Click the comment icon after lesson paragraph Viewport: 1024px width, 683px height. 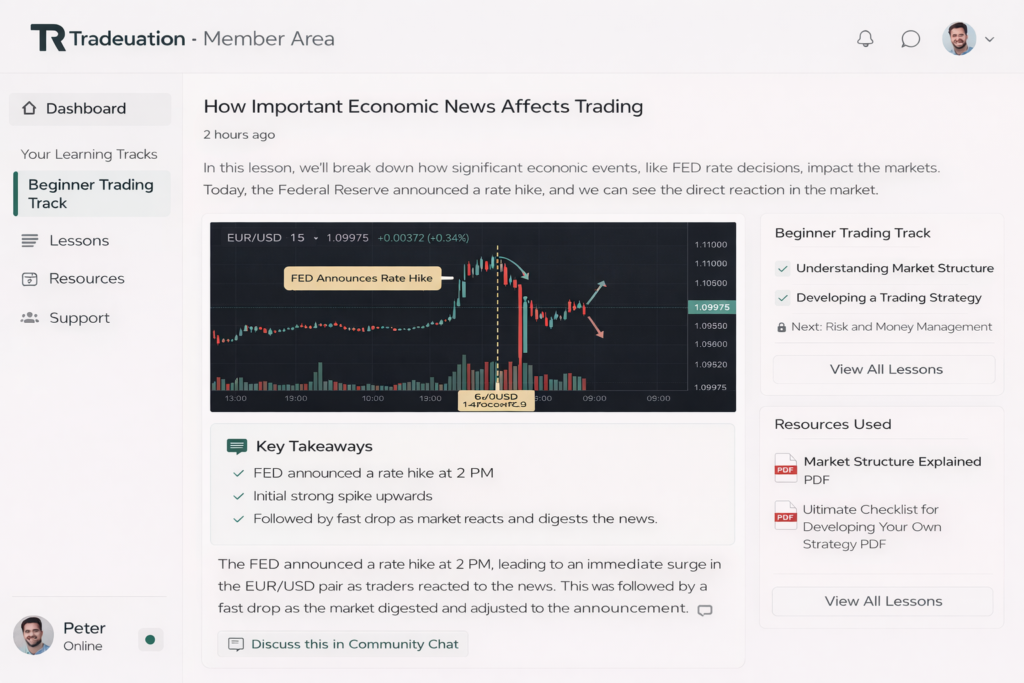[x=705, y=610]
